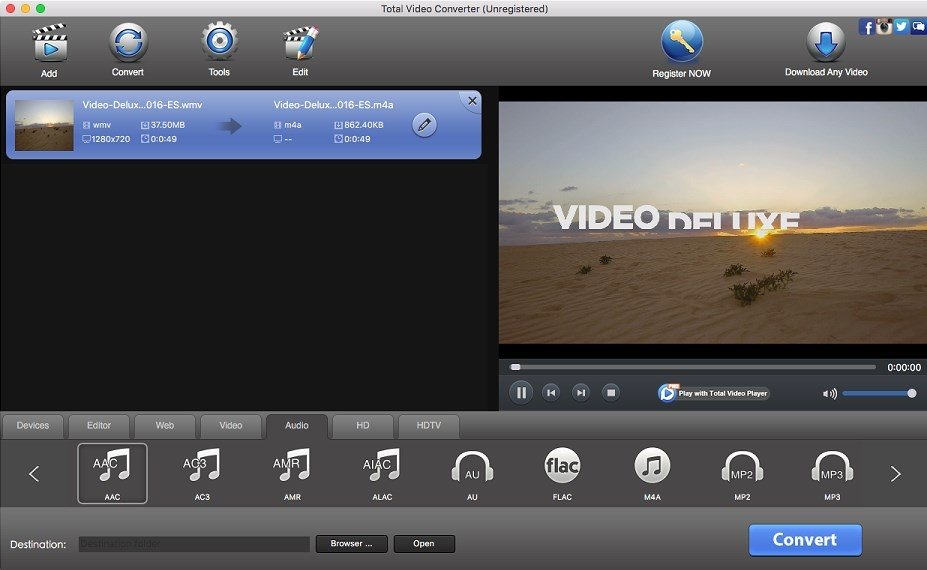Click the Open destination button
This screenshot has height=570, width=927.
(x=424, y=544)
